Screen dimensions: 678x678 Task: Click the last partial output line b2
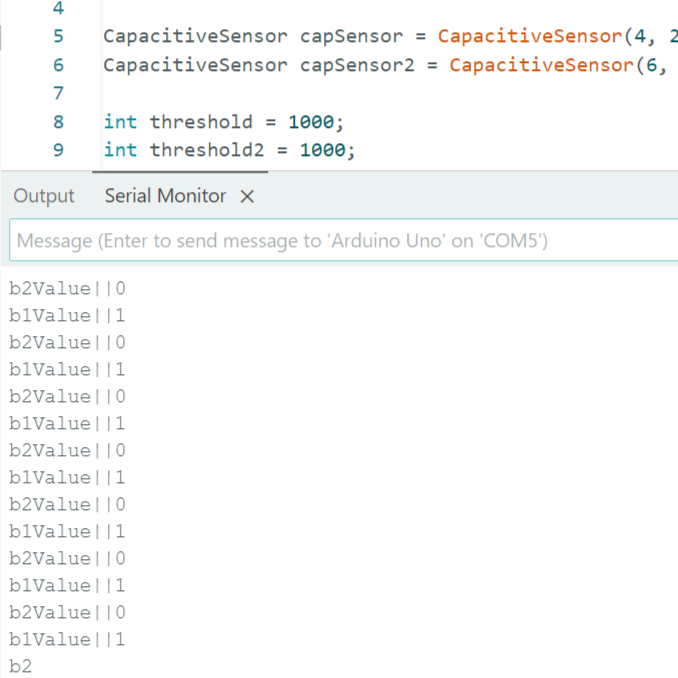click(20, 666)
